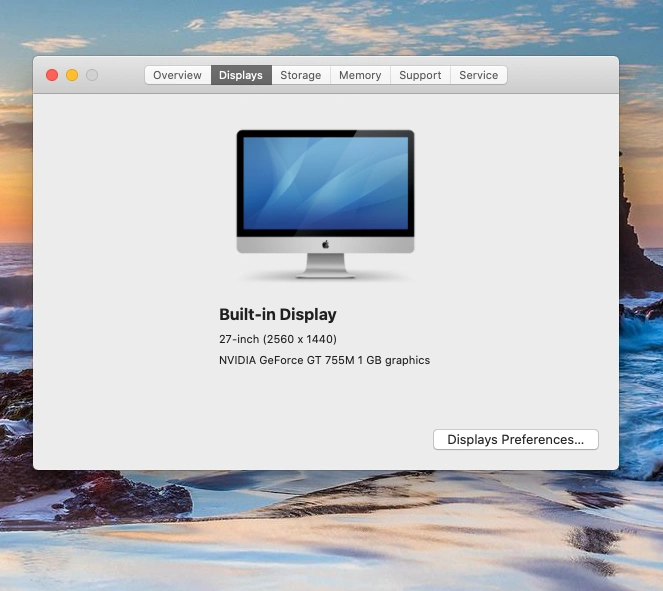Open the Storage tab
The image size is (663, 591).
coord(301,75)
